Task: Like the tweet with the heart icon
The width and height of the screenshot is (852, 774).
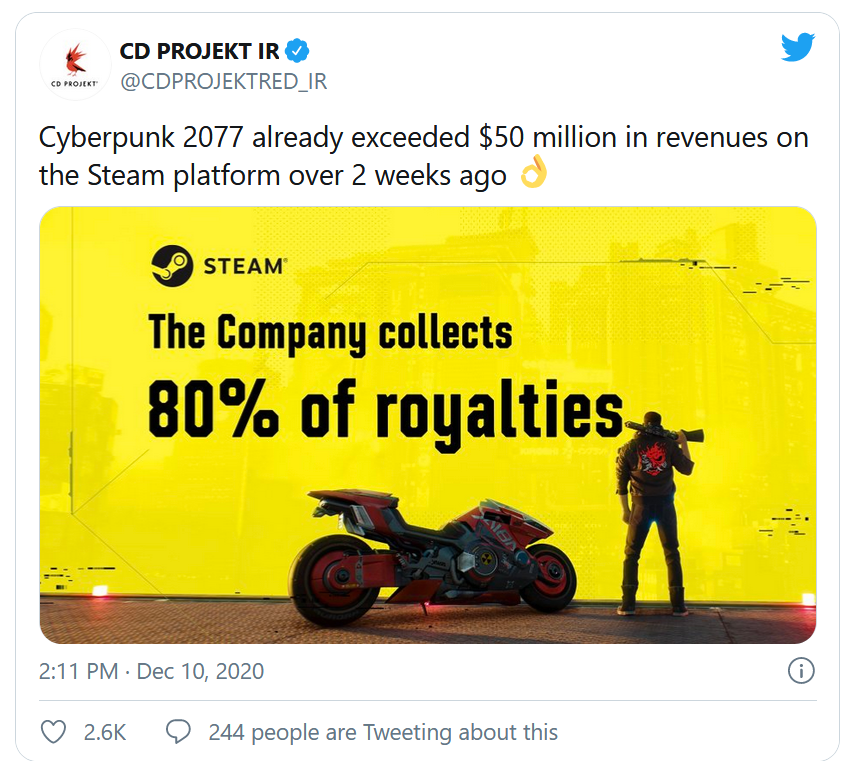Action: point(53,732)
